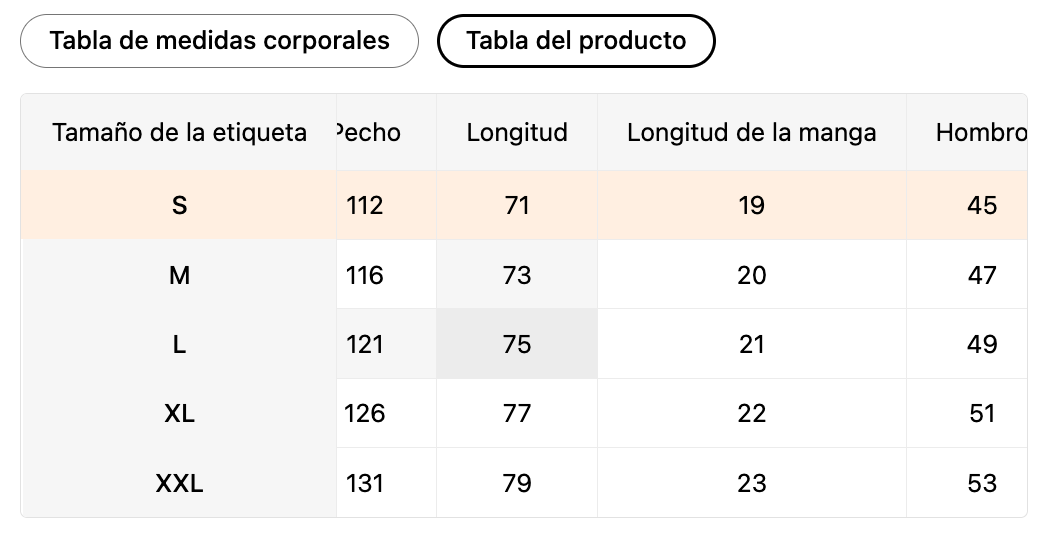Screen dimensions: 1040x538
Task: Click the sleeve length value 23 cell
Action: 751,484
